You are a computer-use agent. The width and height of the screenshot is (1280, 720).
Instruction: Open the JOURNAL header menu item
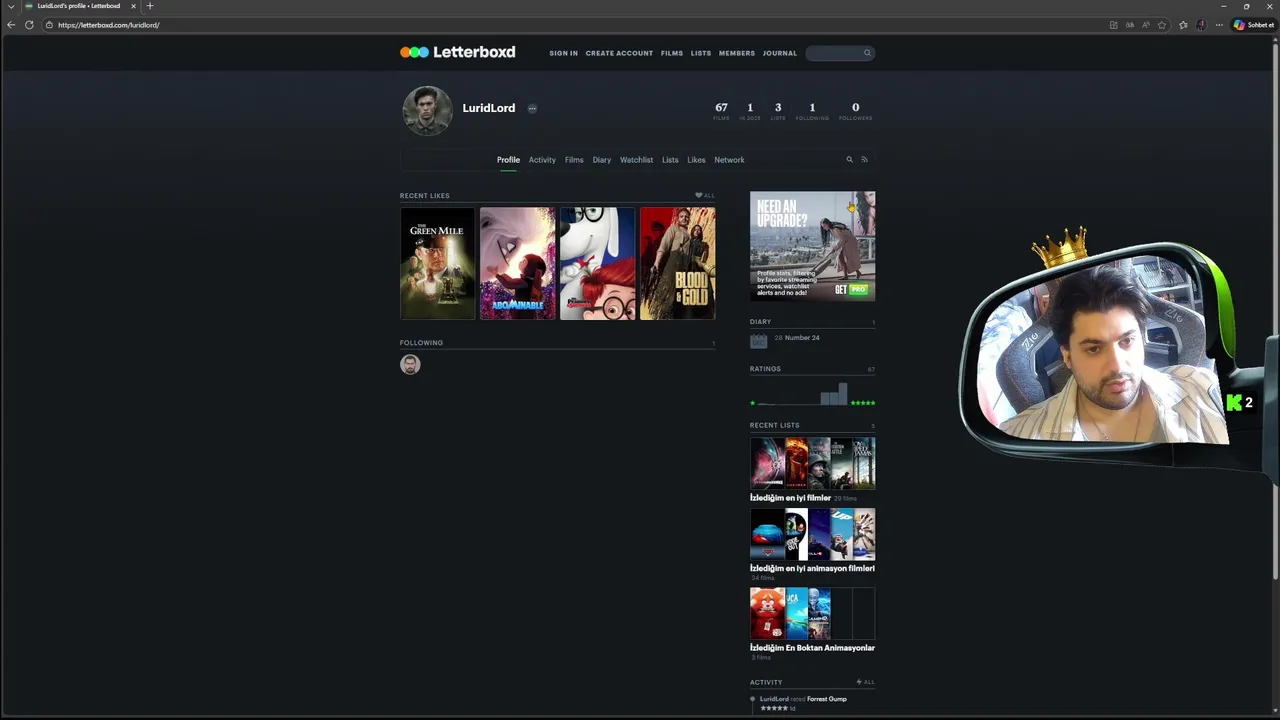click(x=780, y=53)
